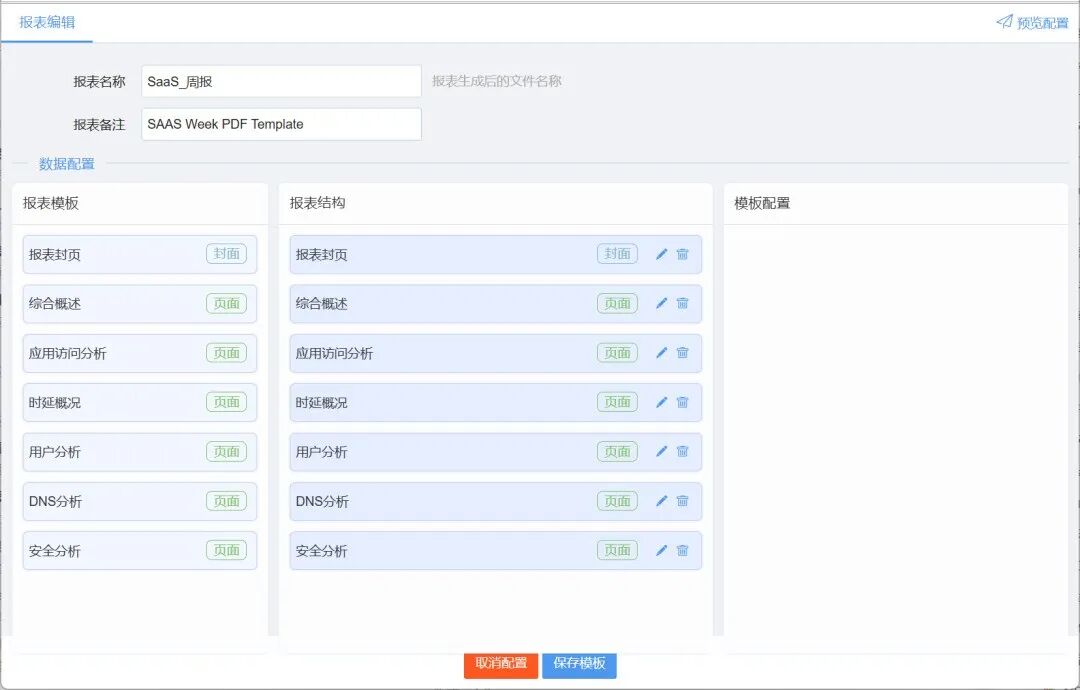The width and height of the screenshot is (1080, 690).
Task: Delete 安全分析 via its trash icon
Action: pos(682,550)
